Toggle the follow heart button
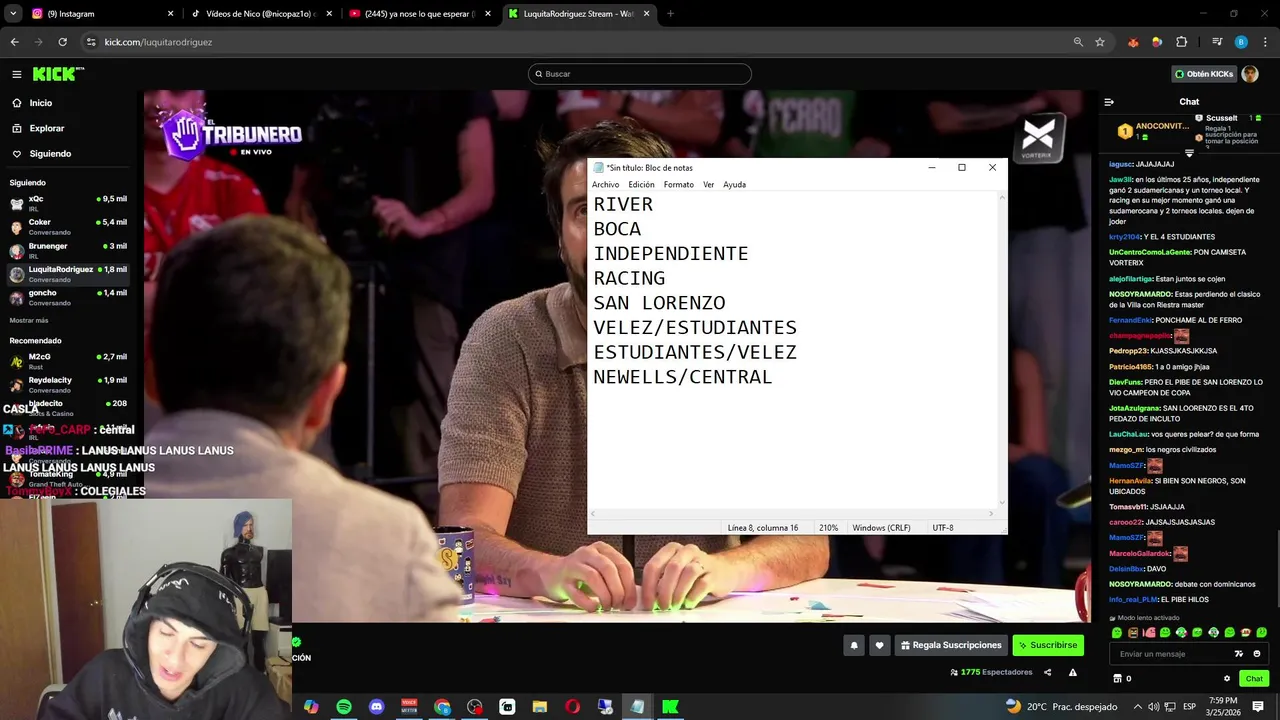1280x720 pixels. (879, 646)
